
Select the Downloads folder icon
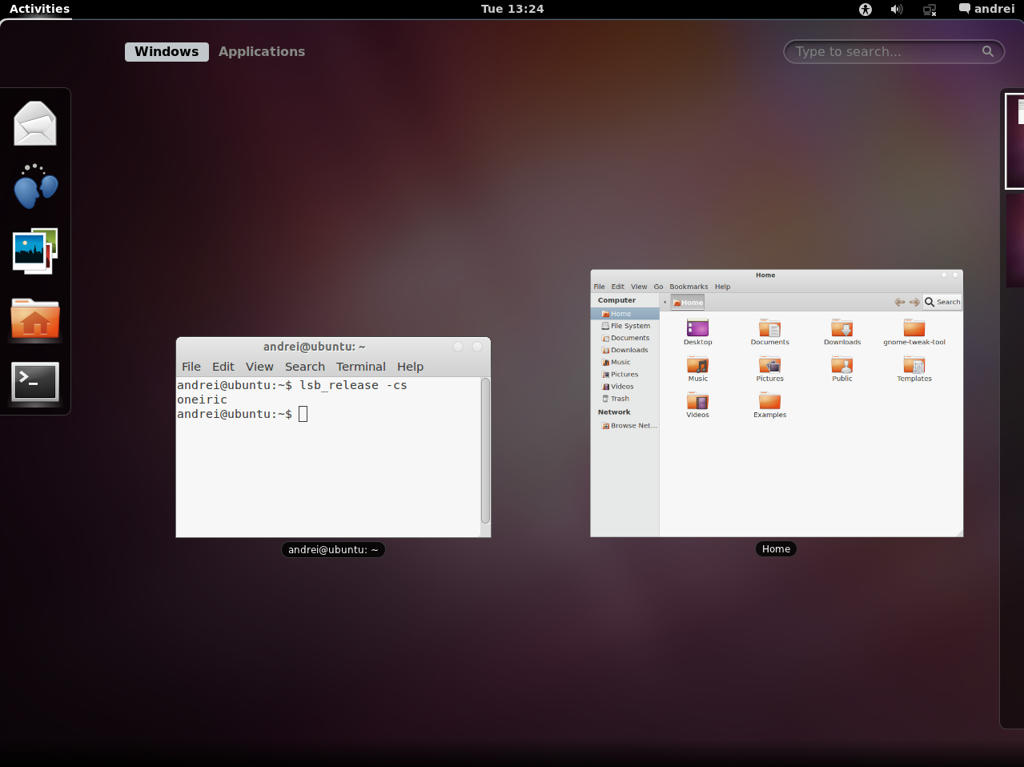coord(842,331)
